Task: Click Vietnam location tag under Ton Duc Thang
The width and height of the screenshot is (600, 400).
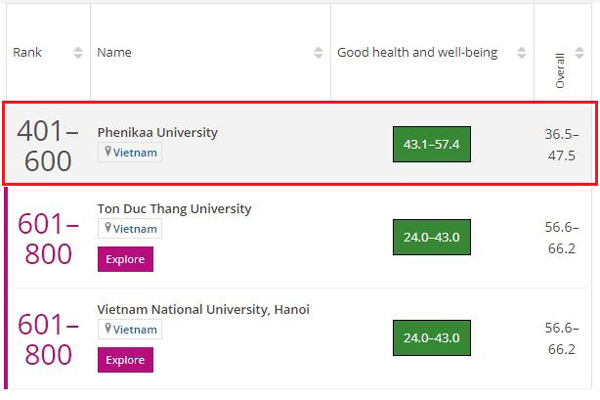Action: point(130,229)
